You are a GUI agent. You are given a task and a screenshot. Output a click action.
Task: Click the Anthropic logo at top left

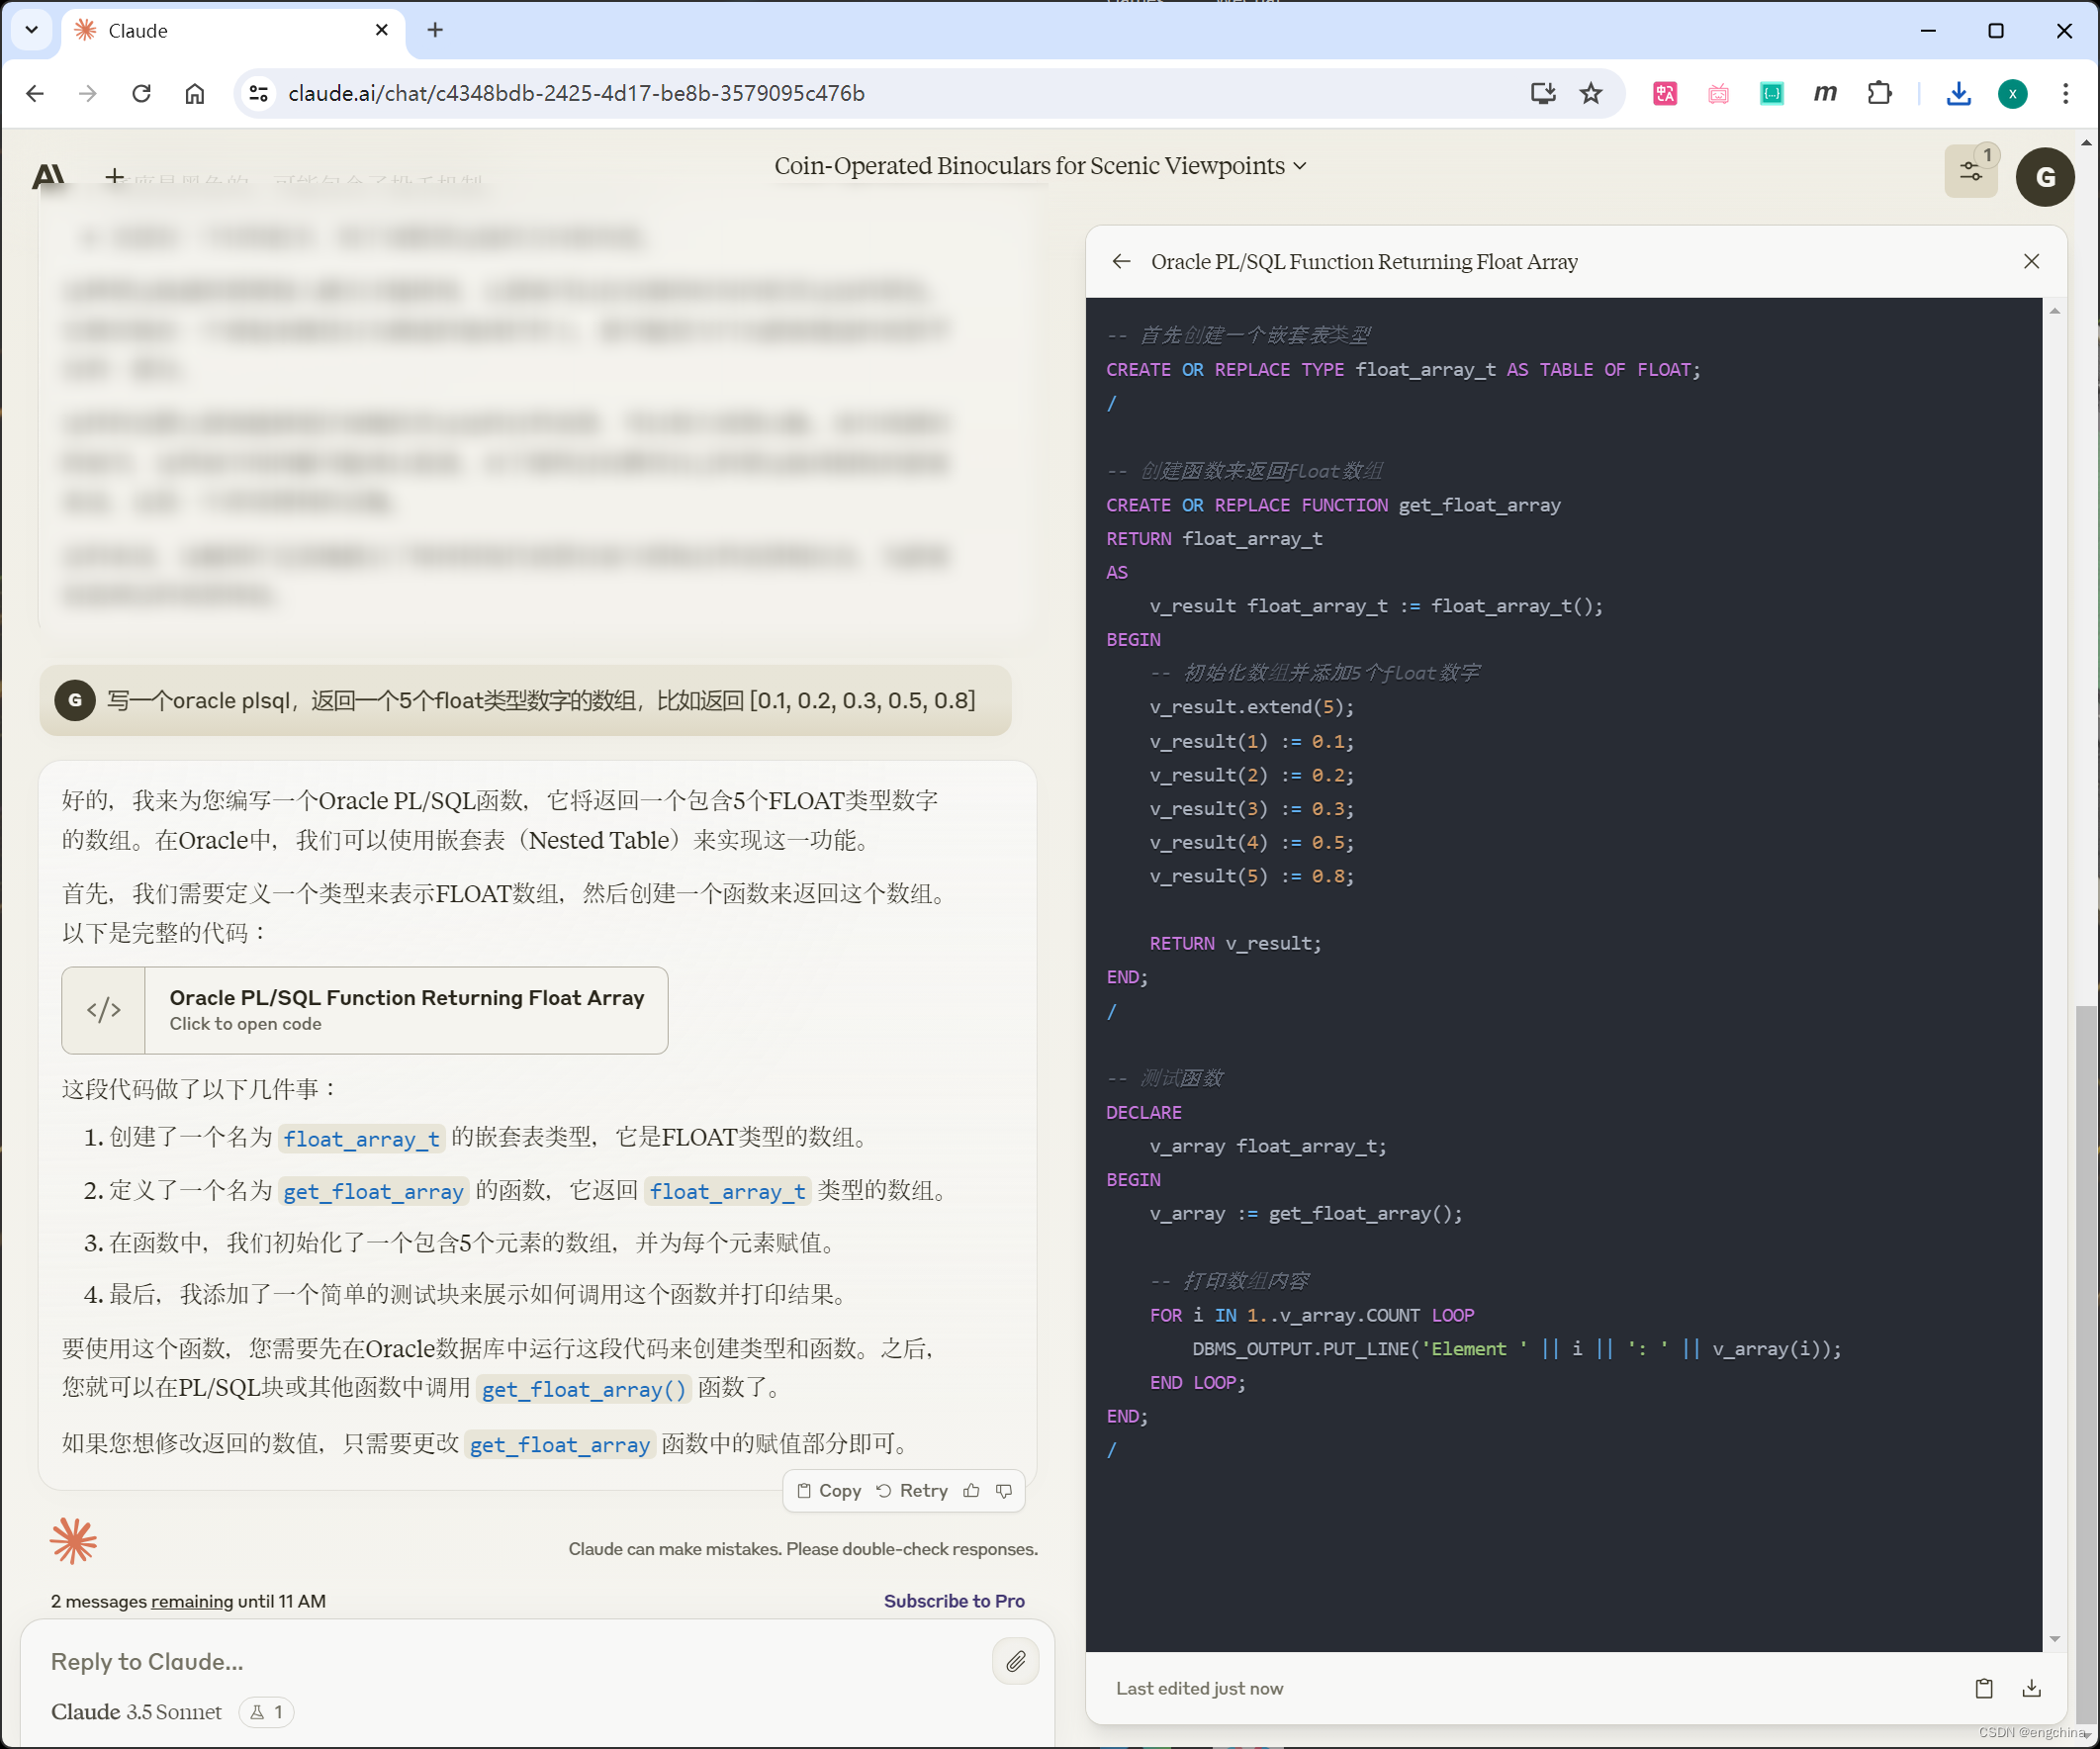(x=48, y=177)
